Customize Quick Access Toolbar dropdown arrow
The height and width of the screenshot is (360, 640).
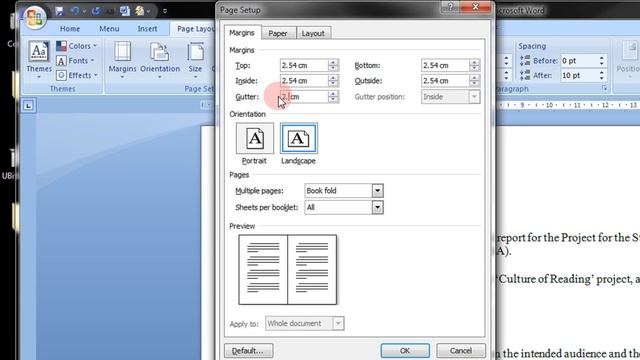(x=165, y=11)
